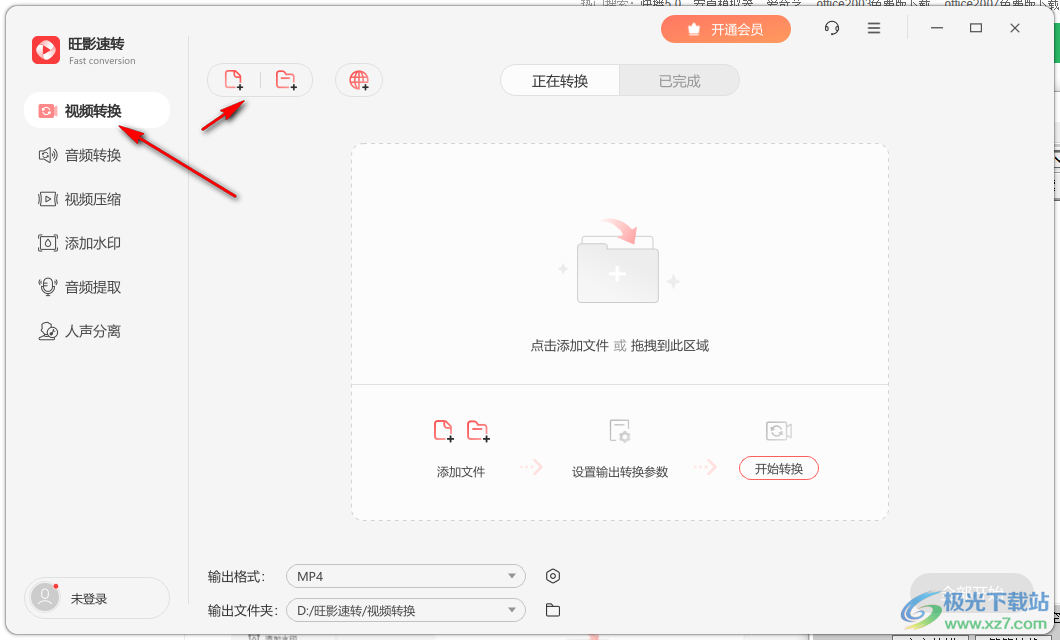Expand the 输出格式 MP4 dropdown
Screen dimensions: 1060x640
tap(405, 576)
